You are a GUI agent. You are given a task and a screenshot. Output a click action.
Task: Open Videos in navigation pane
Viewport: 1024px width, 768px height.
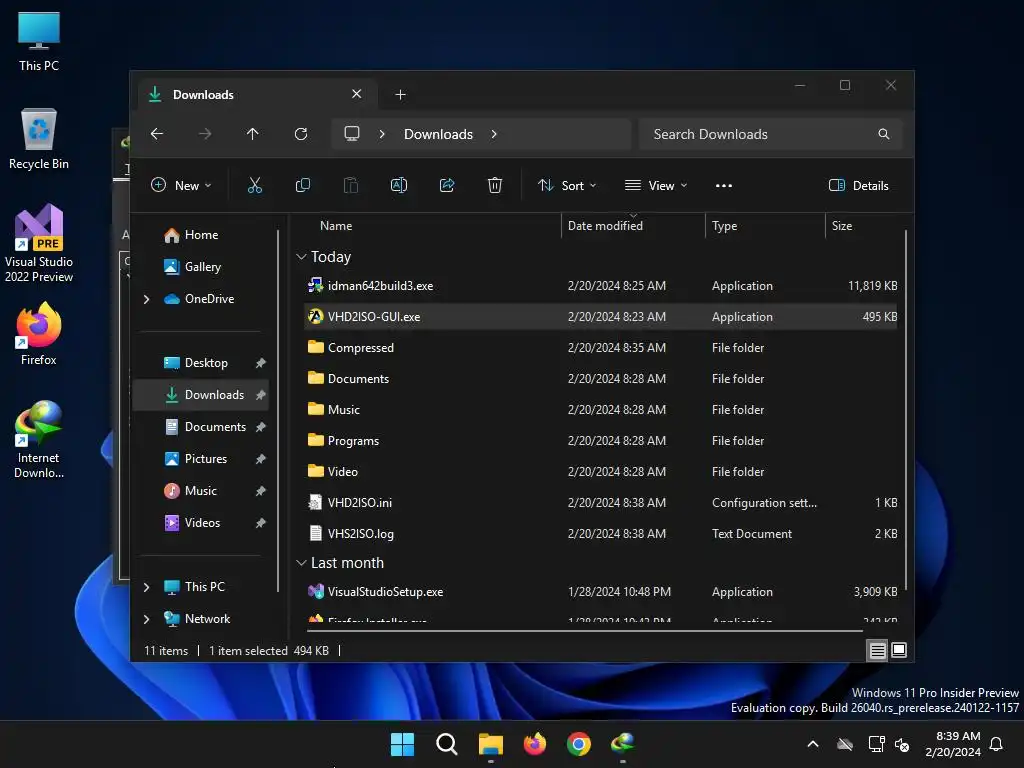point(202,522)
